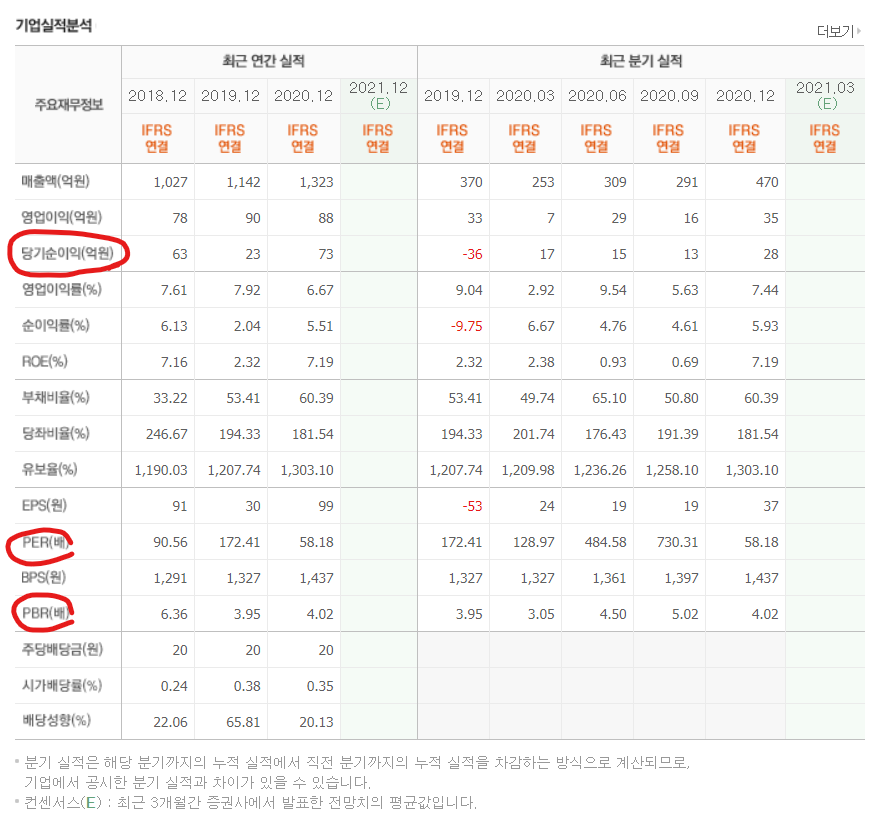Select the red -36 net income value
This screenshot has height=817, width=872.
click(472, 254)
